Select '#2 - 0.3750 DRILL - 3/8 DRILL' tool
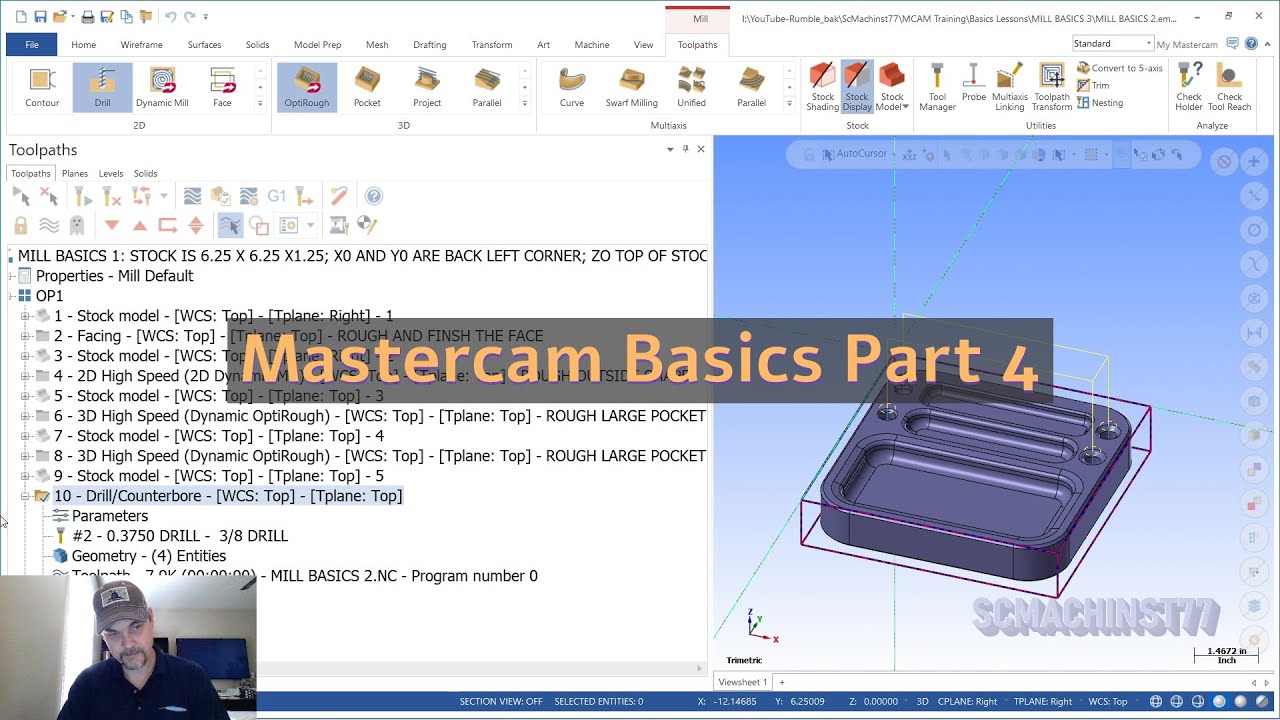The image size is (1280, 720). tap(180, 536)
